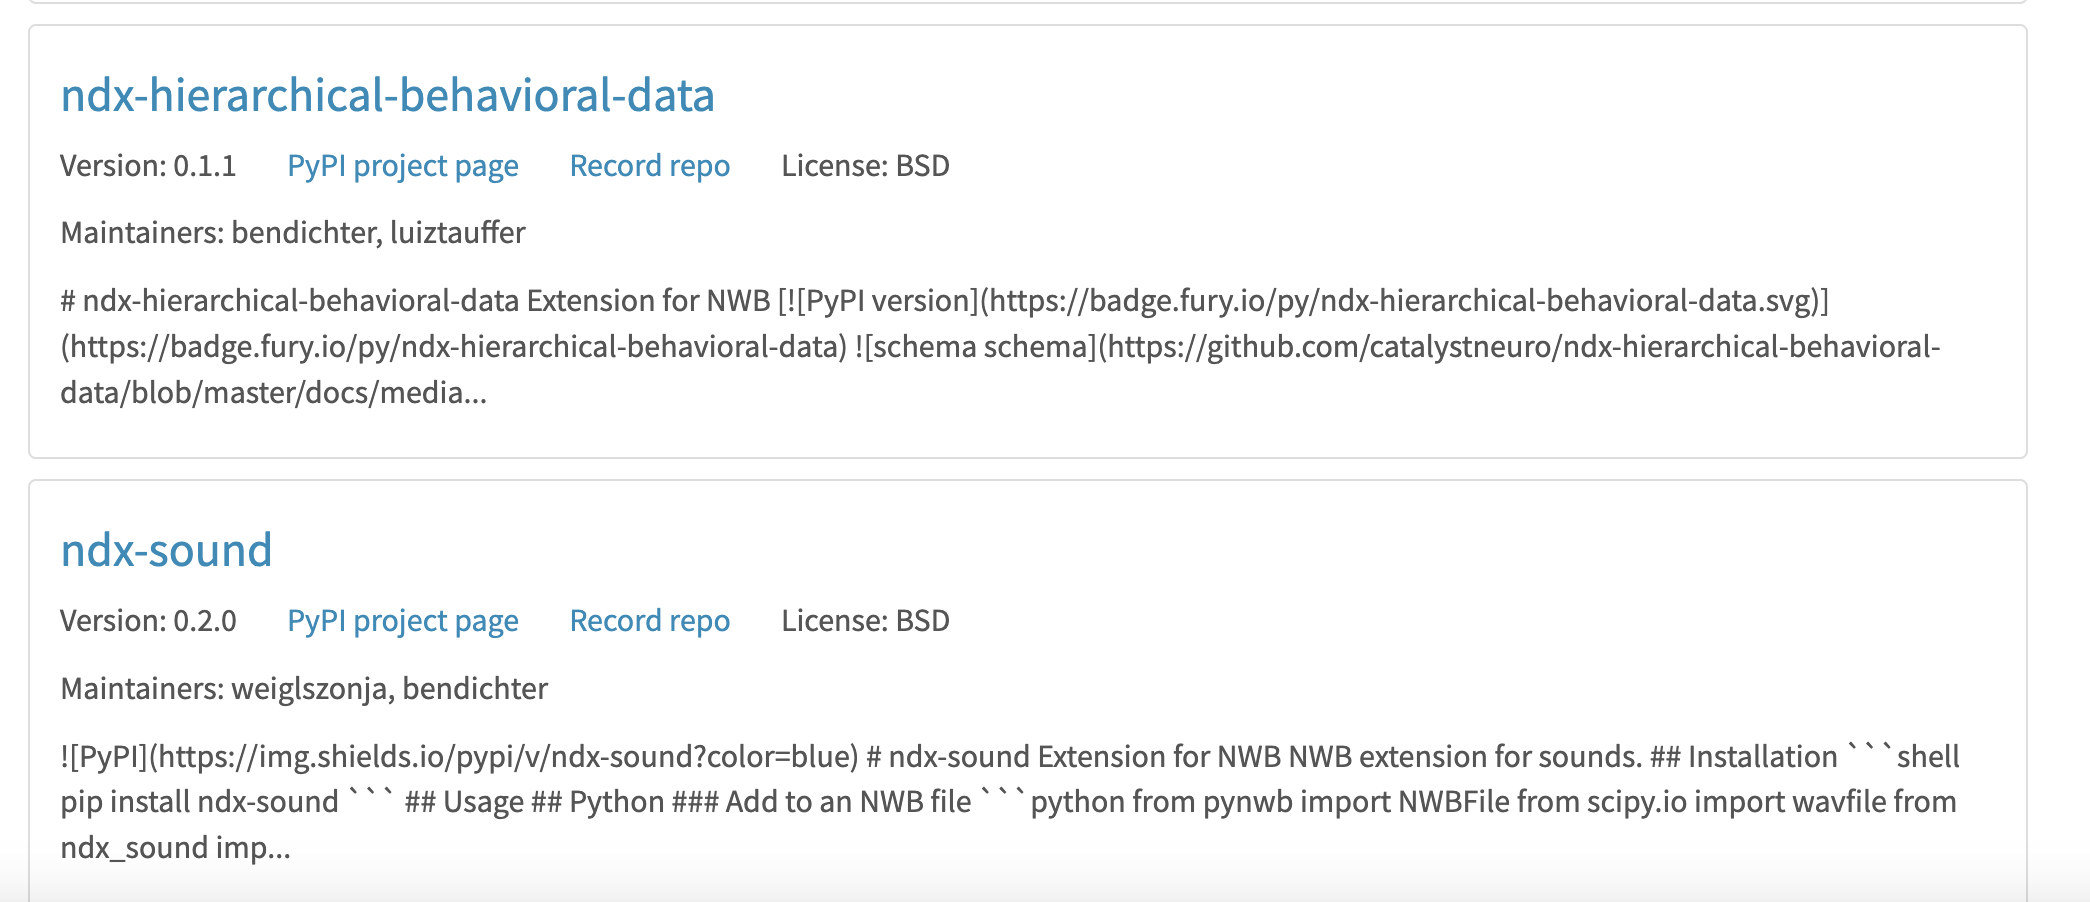Click the "pip install ndx-sound" text
Image resolution: width=2090 pixels, height=902 pixels.
tap(200, 802)
